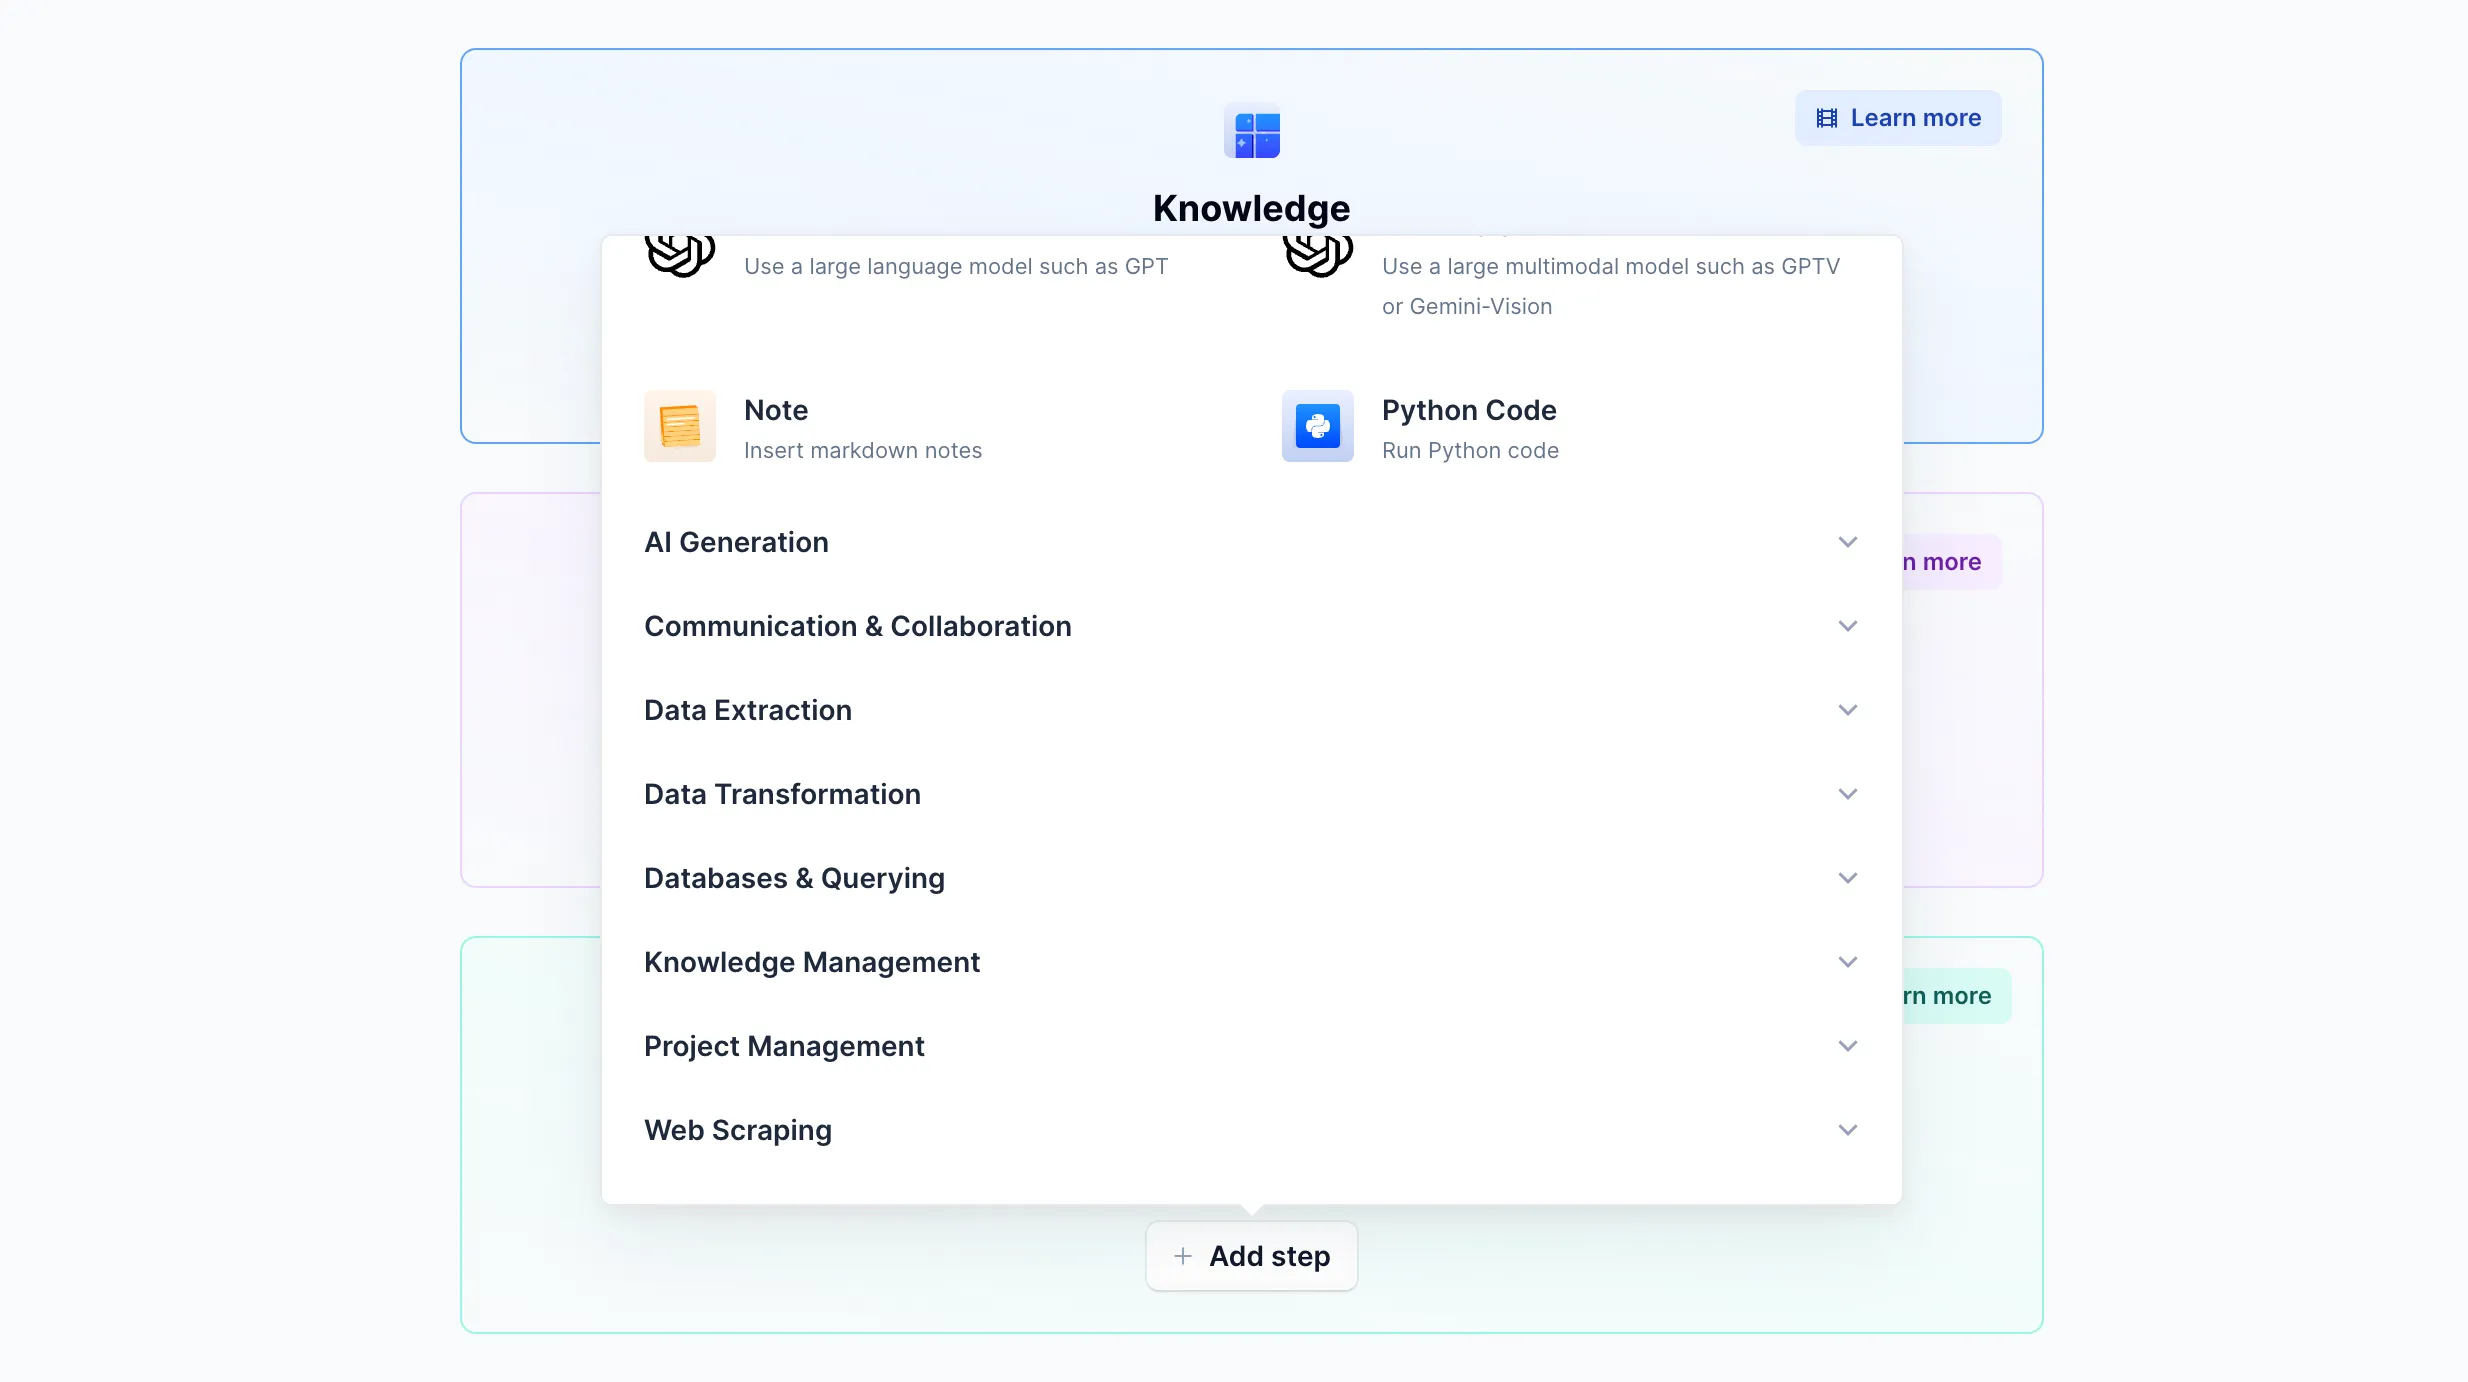Click the film icon beside Learn more

1826,118
